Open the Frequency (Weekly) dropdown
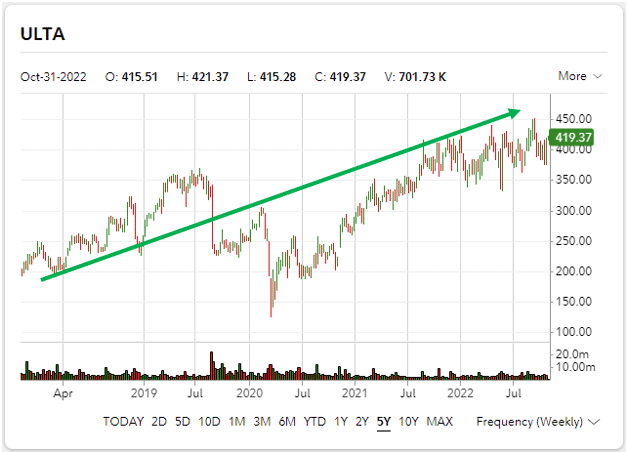627x452 pixels. click(538, 422)
